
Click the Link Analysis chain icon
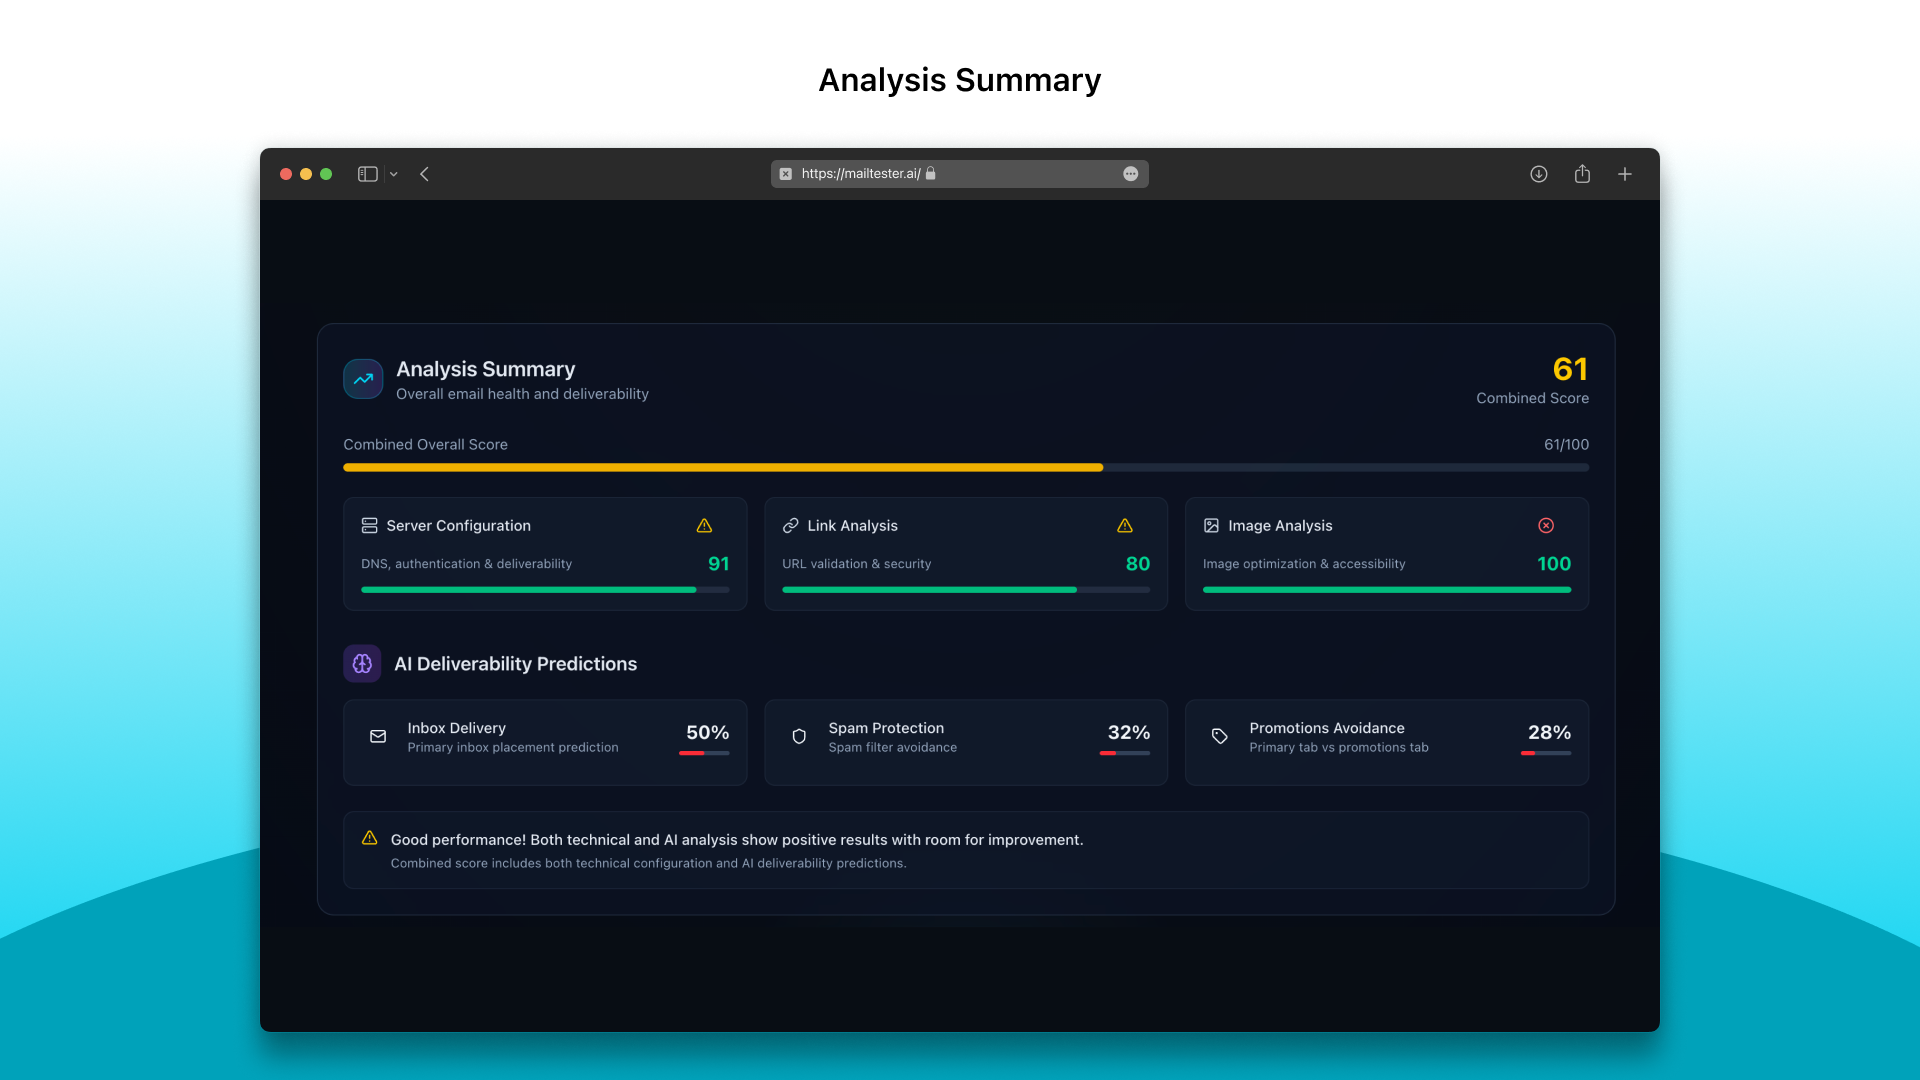pyautogui.click(x=790, y=525)
